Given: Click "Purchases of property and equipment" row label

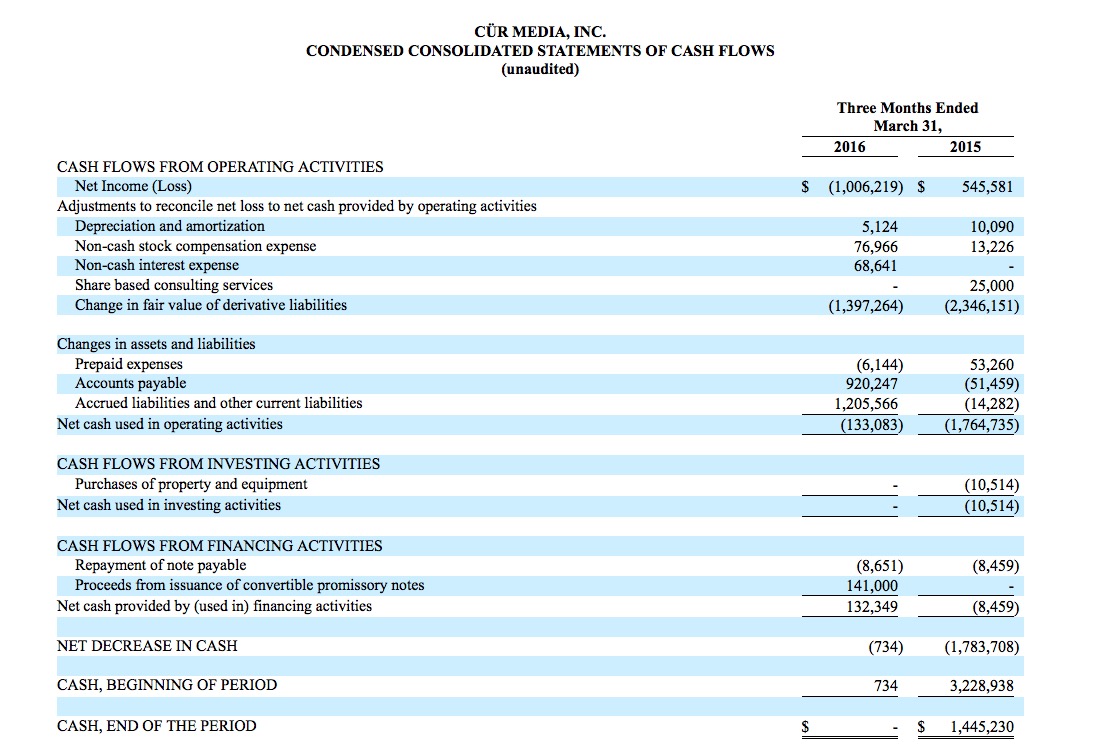Looking at the screenshot, I should (191, 484).
